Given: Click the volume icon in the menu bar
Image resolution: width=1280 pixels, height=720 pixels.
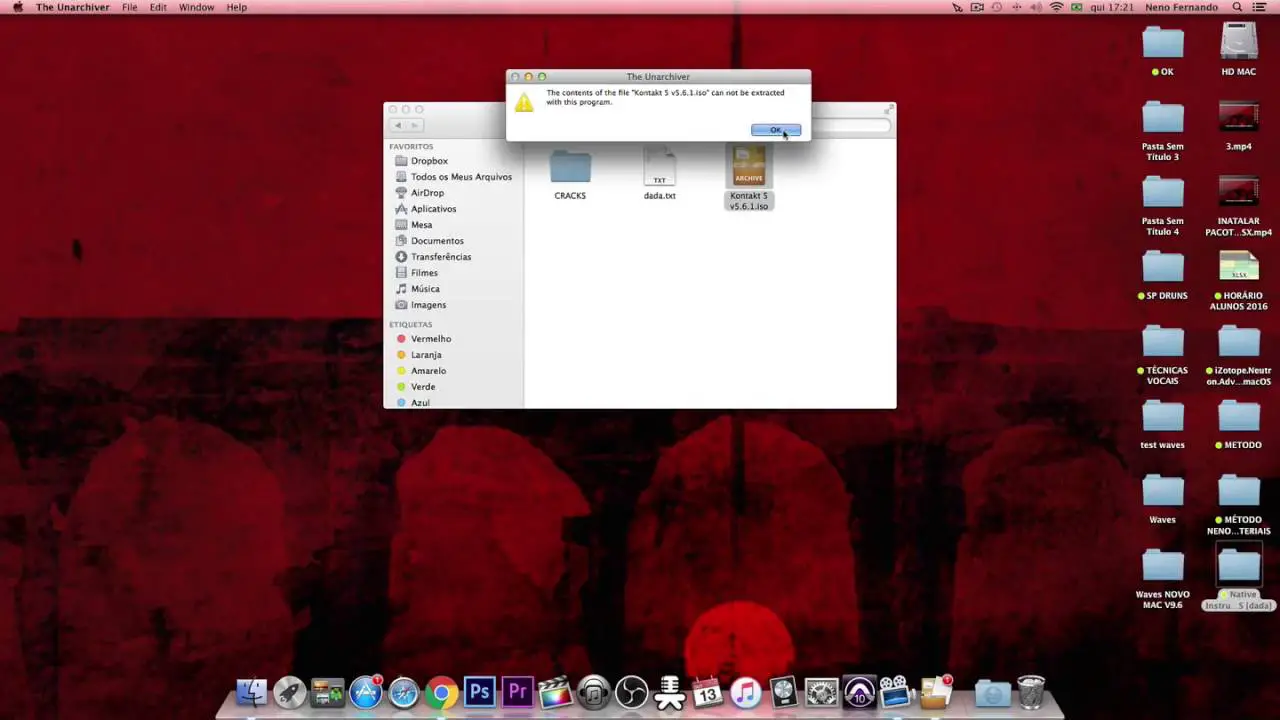Looking at the screenshot, I should click(1037, 7).
